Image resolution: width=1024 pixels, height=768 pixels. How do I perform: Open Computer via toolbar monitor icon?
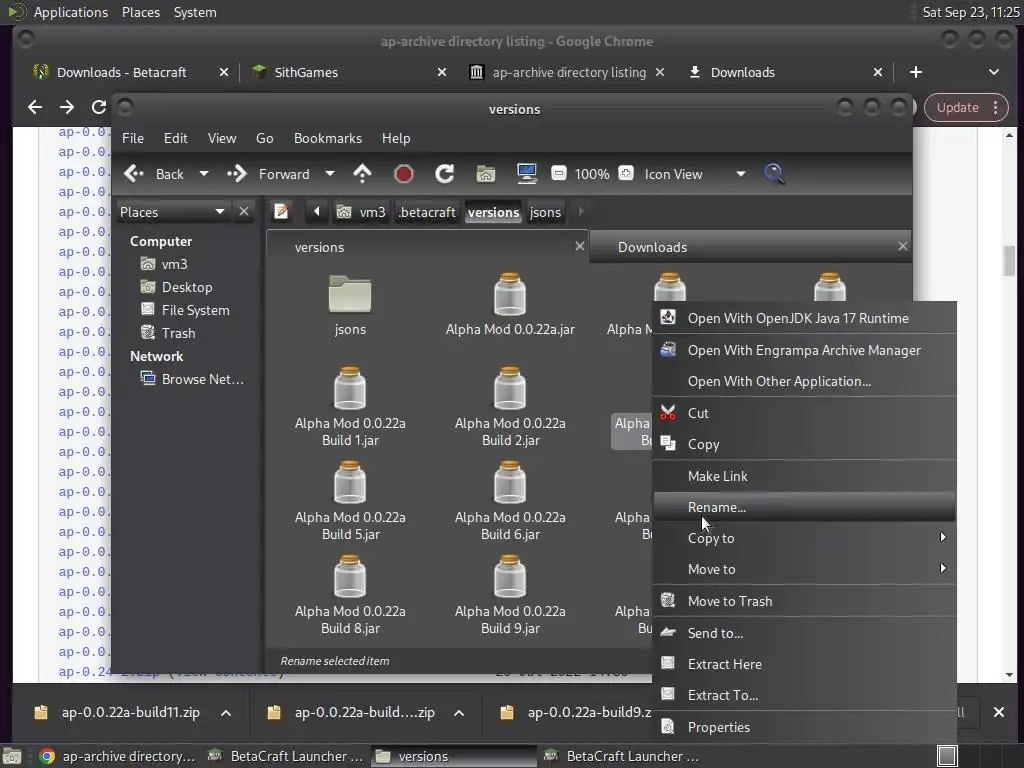click(x=526, y=174)
